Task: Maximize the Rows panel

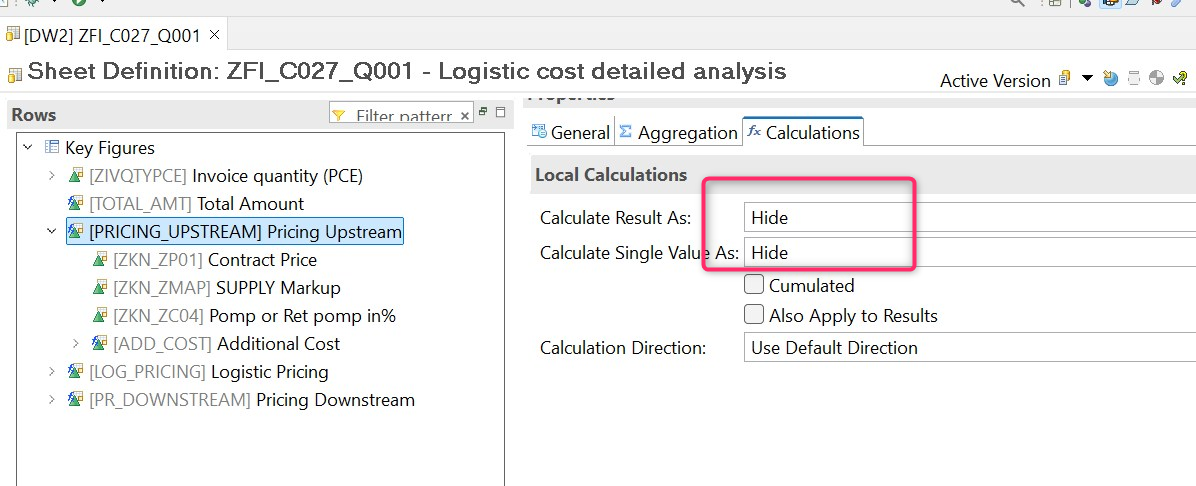Action: coord(500,113)
